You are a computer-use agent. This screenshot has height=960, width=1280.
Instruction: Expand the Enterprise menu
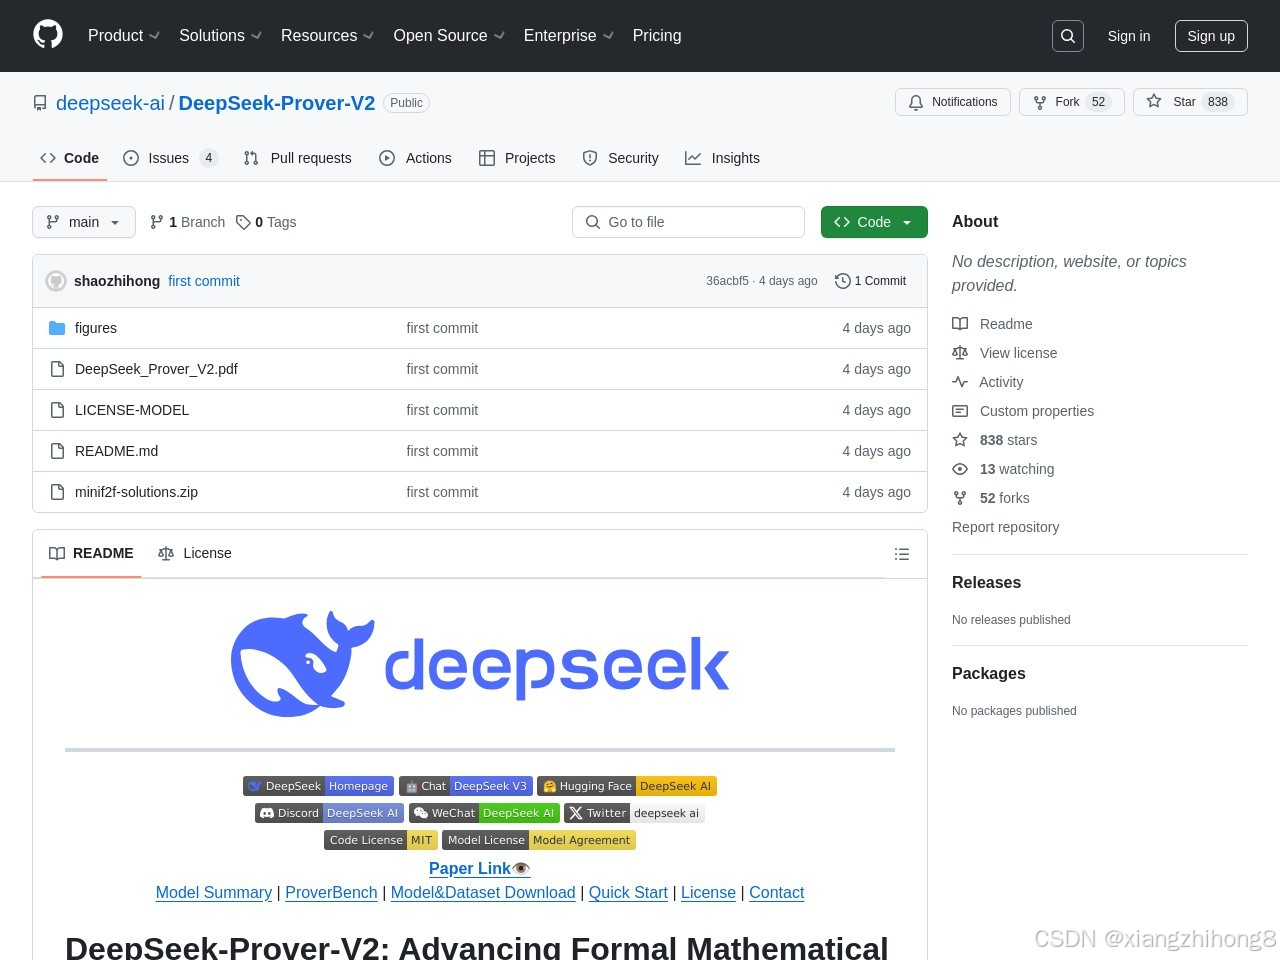tap(568, 35)
